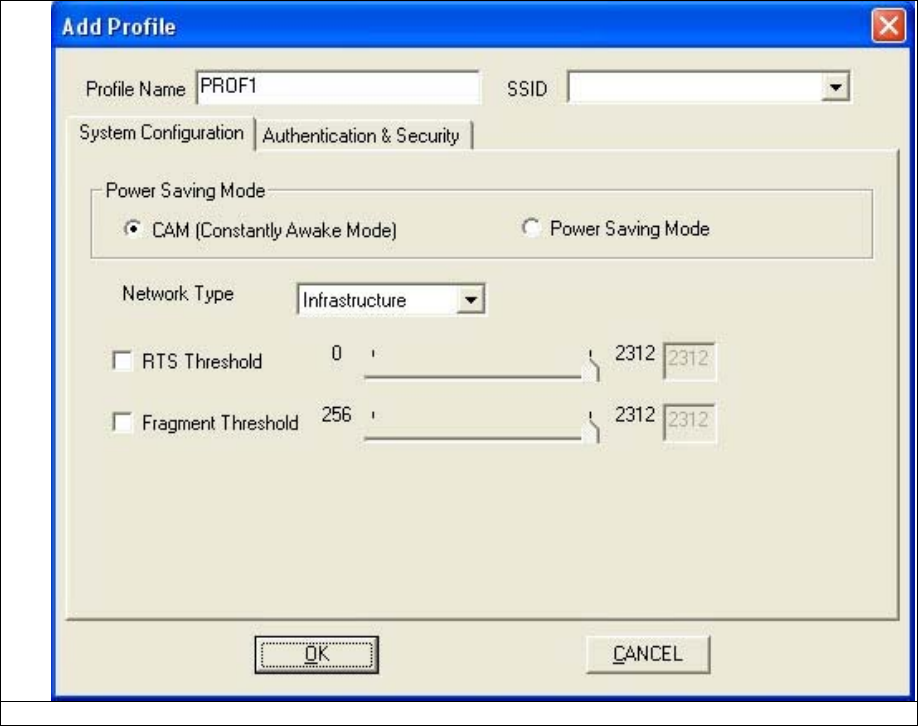
Task: Switch to the System Configuration tab
Action: point(161,133)
